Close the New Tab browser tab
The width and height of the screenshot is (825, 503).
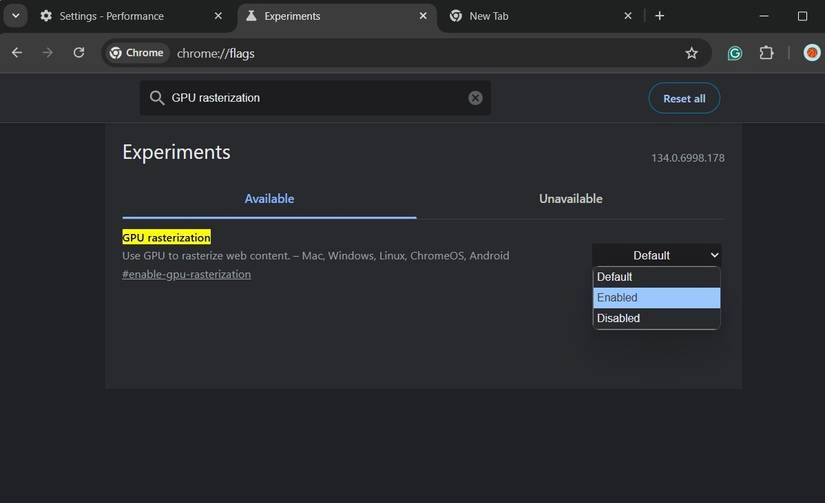(x=628, y=16)
